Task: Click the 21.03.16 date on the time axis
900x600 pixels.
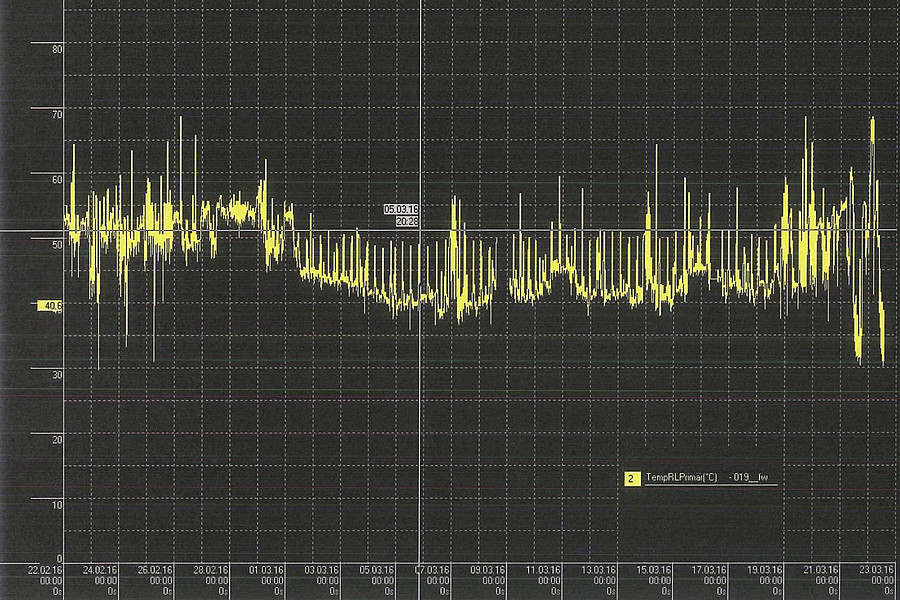Action: (x=821, y=570)
